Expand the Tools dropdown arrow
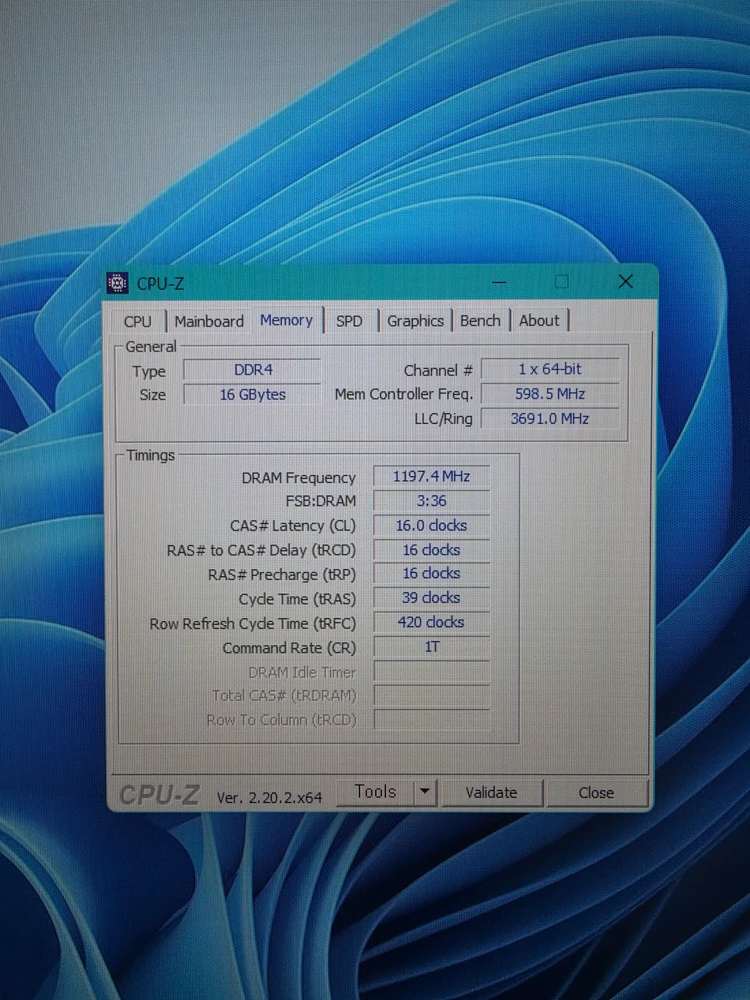This screenshot has height=1000, width=750. tap(425, 792)
